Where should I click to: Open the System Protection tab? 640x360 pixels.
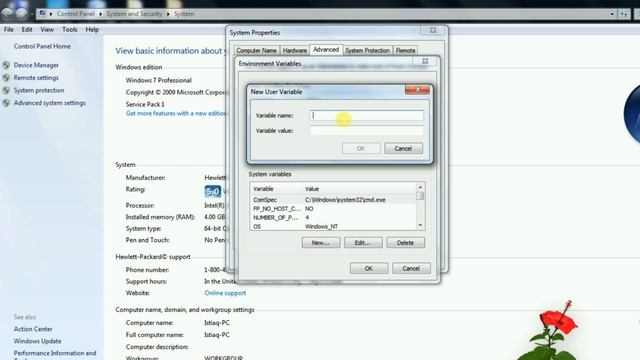tap(367, 51)
